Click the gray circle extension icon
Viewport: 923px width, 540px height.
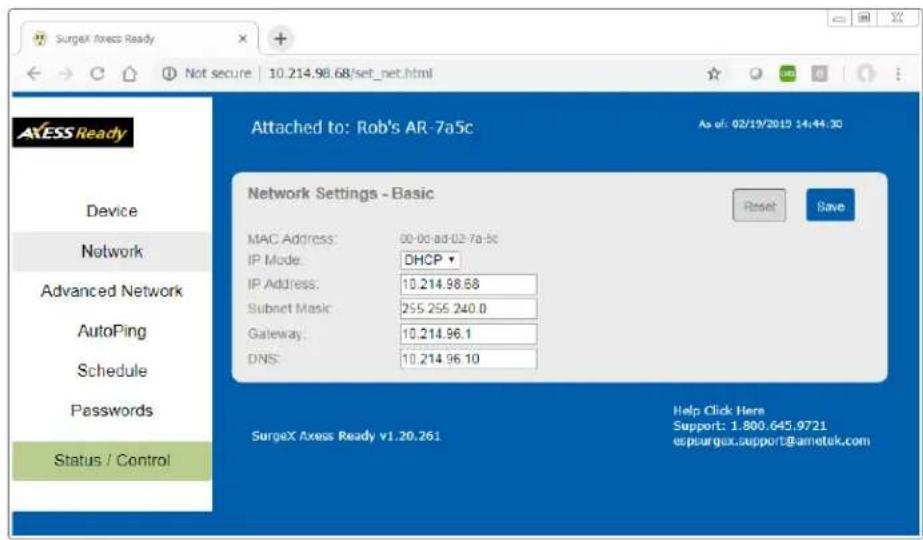tap(755, 74)
